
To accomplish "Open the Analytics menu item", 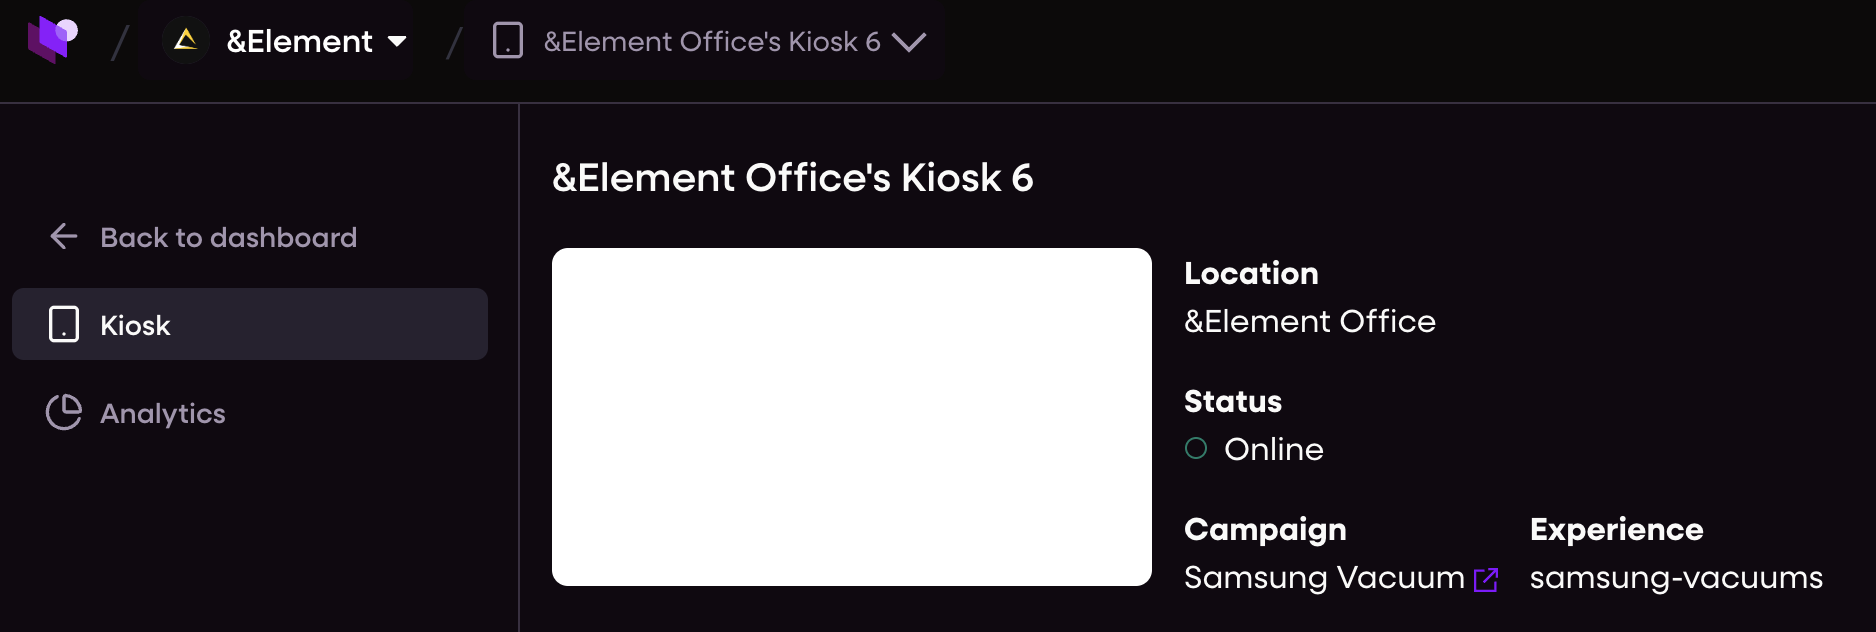I will point(163,413).
